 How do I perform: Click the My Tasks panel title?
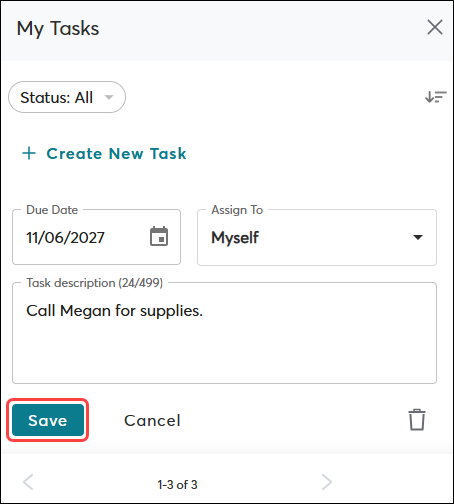[58, 29]
